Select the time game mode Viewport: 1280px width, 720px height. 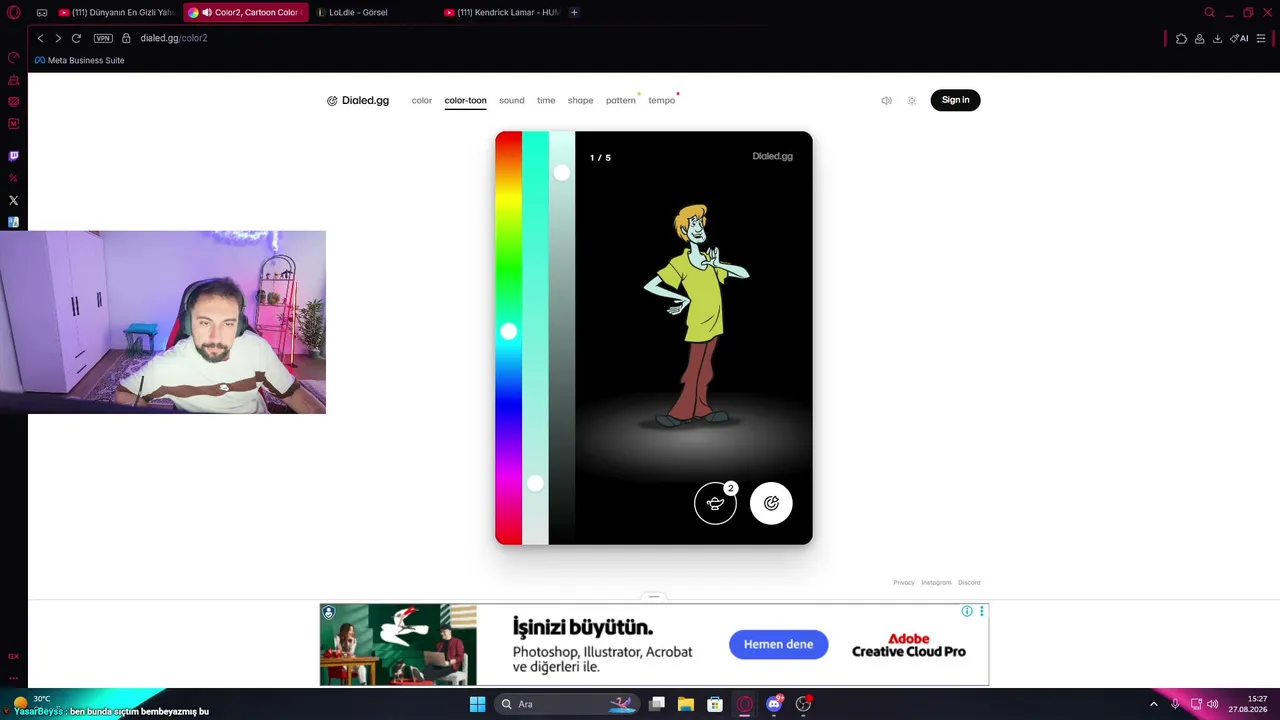(x=546, y=100)
